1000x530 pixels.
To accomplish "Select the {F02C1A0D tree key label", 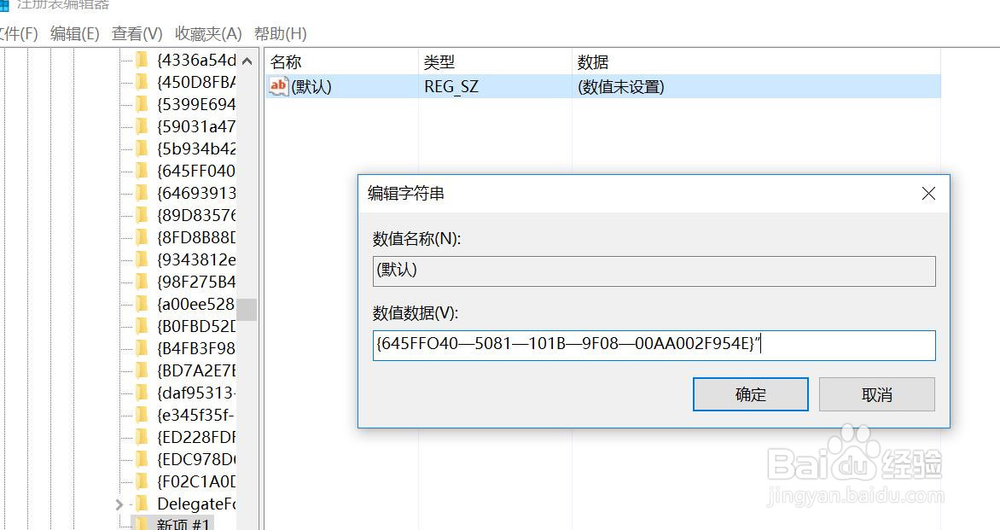I will pyautogui.click(x=196, y=482).
